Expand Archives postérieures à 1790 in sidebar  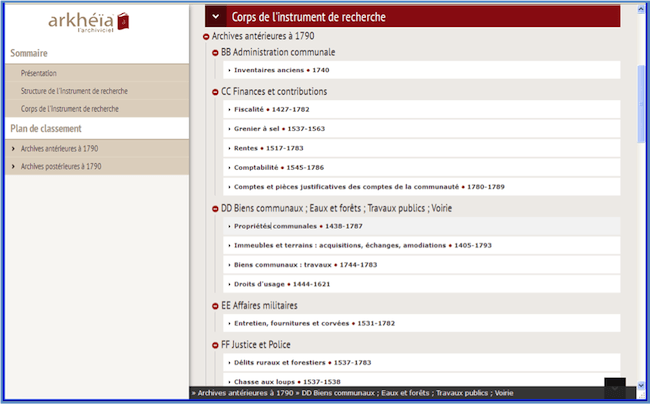point(60,166)
